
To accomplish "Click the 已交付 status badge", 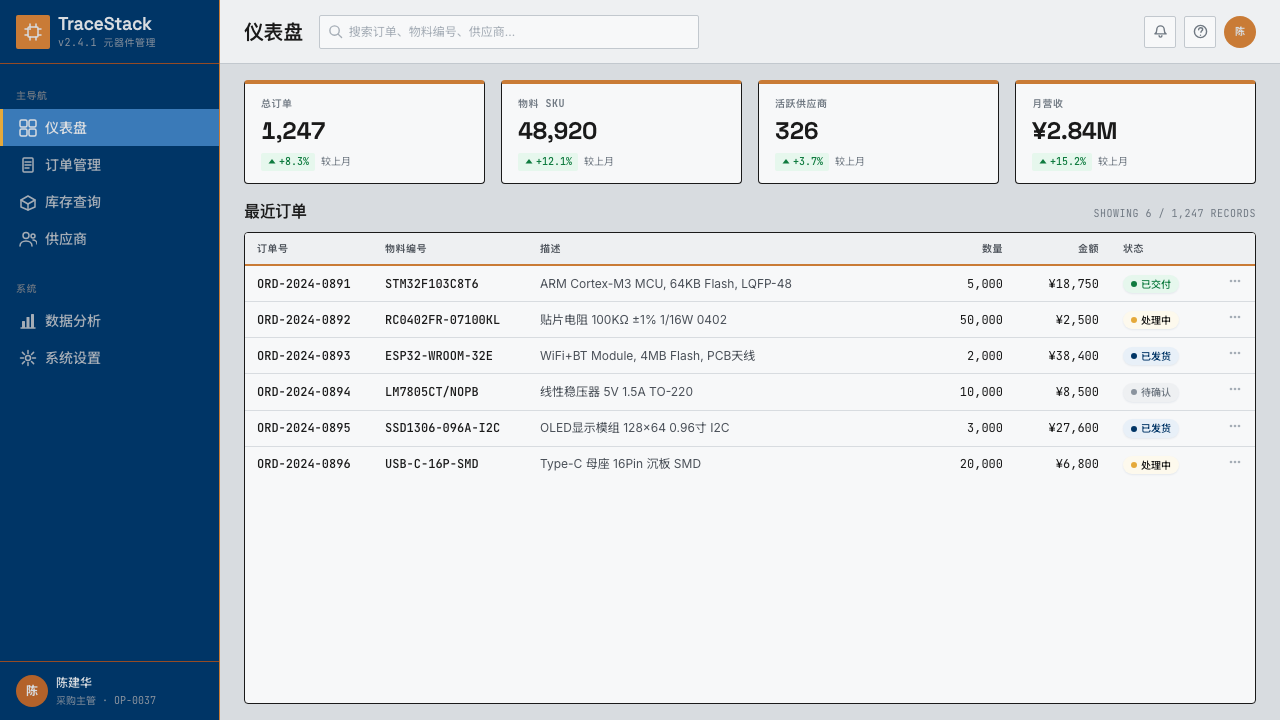I will (1151, 284).
